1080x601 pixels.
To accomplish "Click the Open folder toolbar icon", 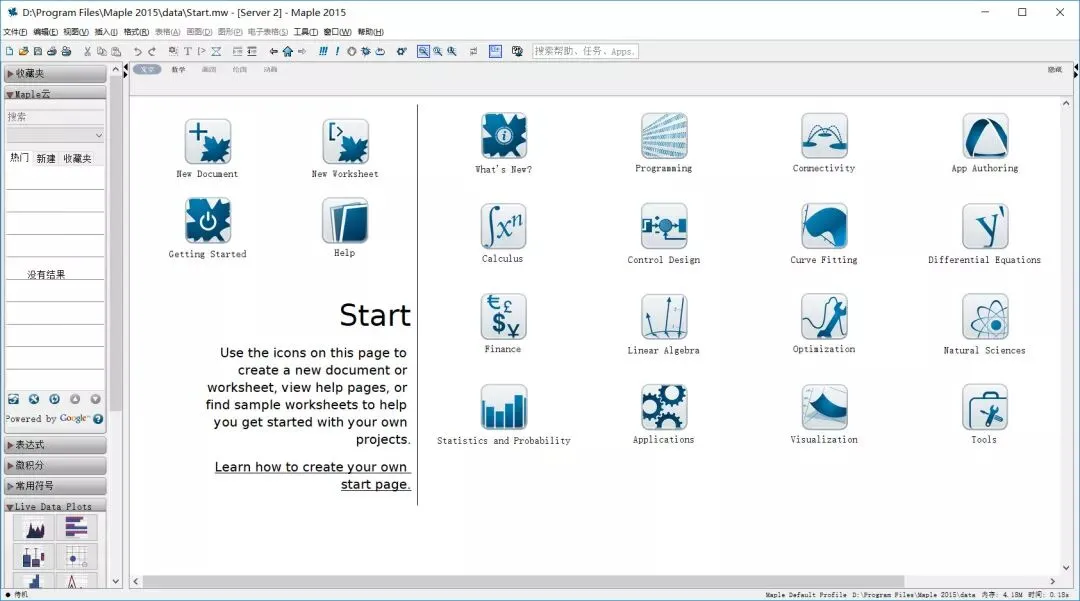I will (23, 51).
